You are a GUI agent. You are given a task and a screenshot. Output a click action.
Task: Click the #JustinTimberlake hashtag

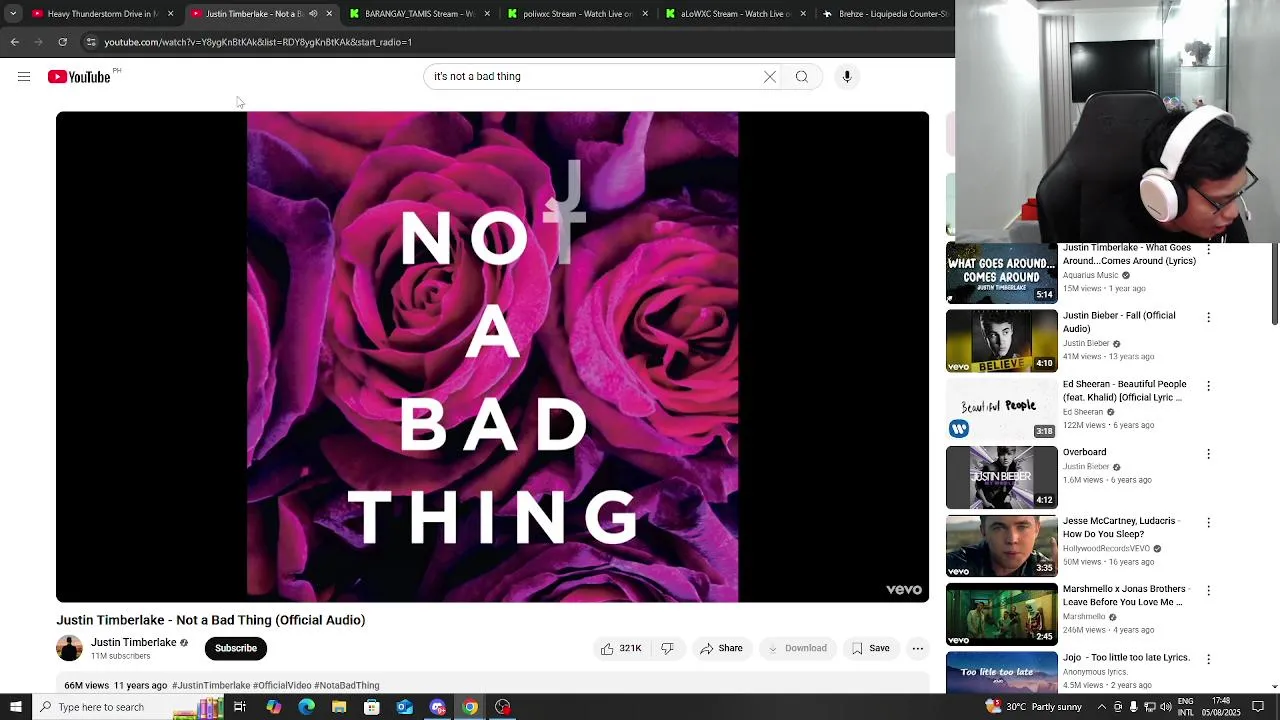pyautogui.click(x=211, y=686)
